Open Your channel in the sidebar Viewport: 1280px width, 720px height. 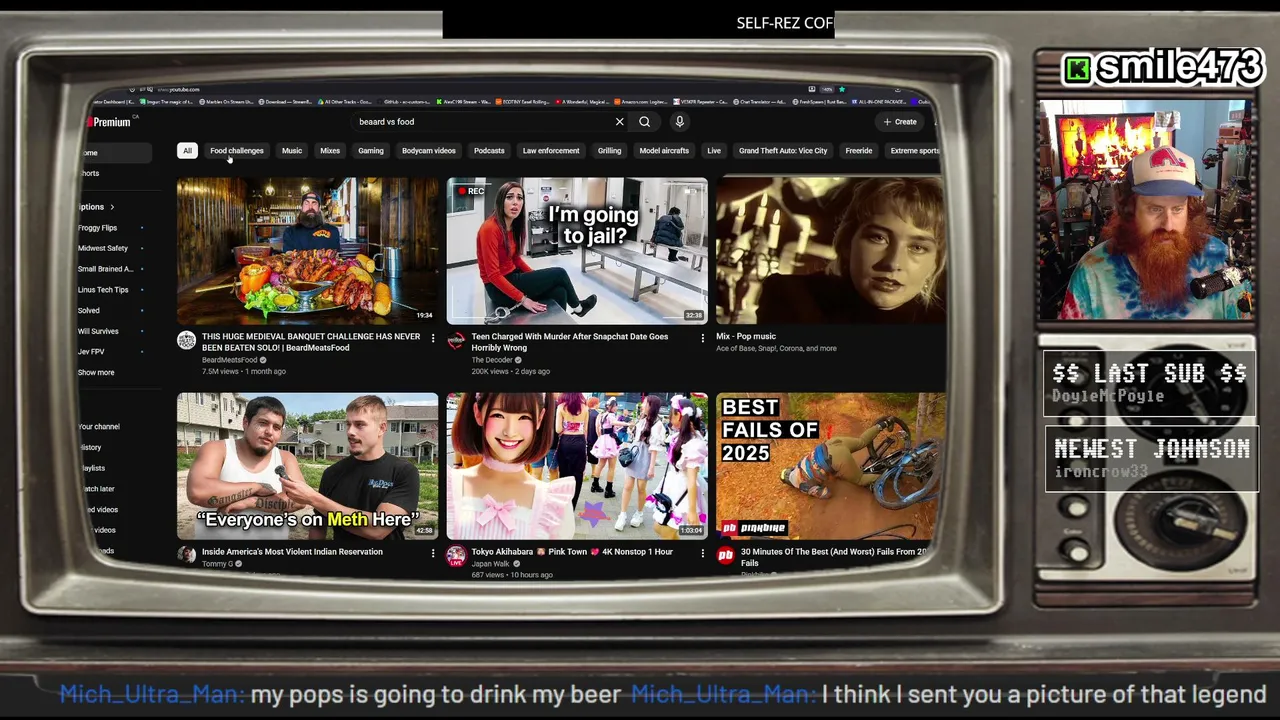tap(100, 427)
